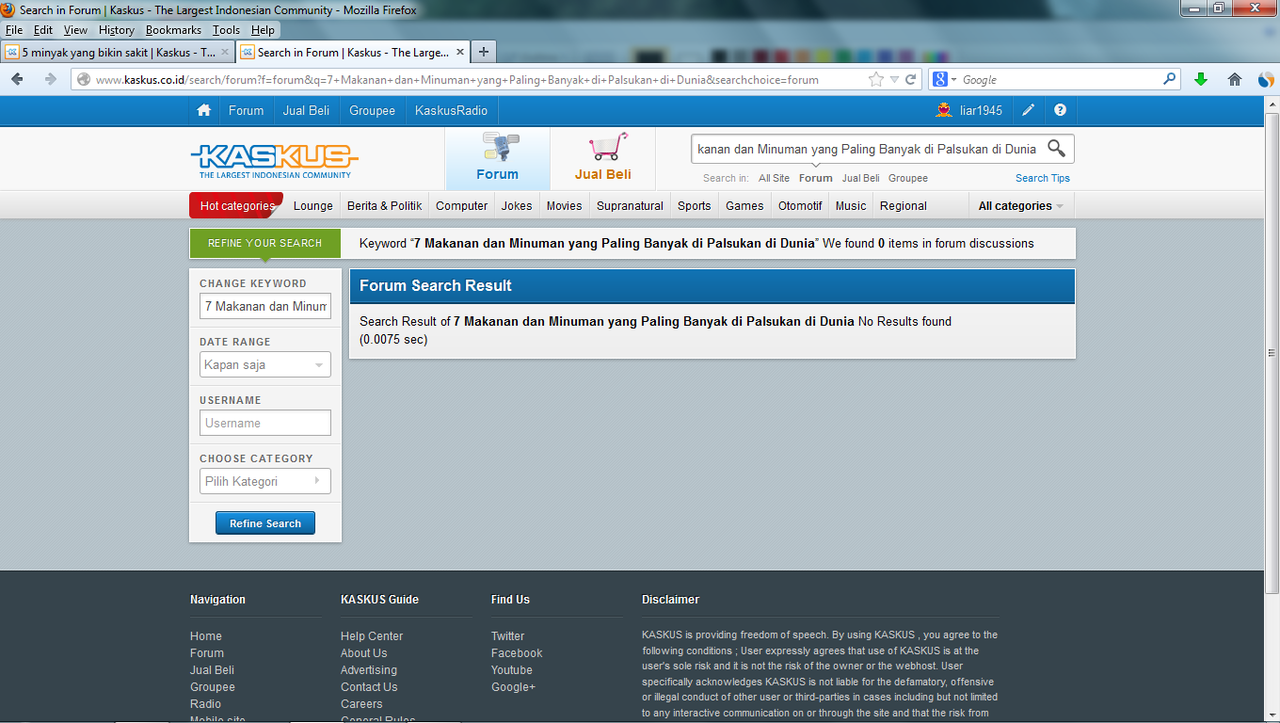Open Twitter footer link
The height and width of the screenshot is (723, 1280).
click(x=508, y=636)
